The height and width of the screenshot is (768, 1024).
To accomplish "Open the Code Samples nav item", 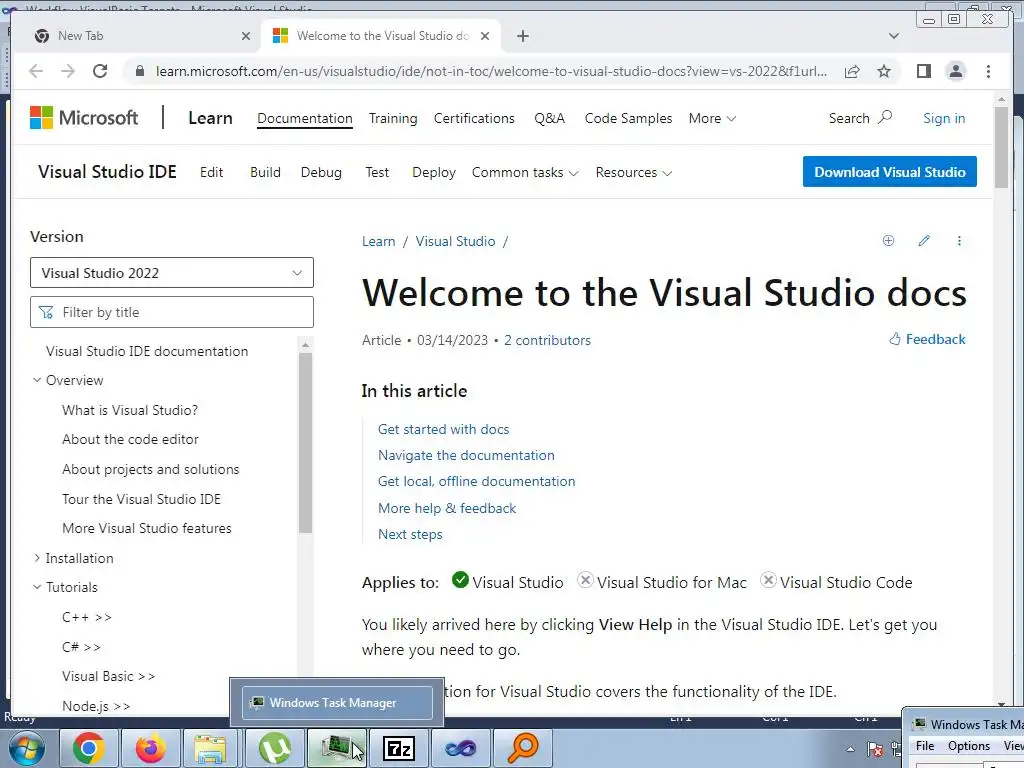I will pyautogui.click(x=628, y=118).
